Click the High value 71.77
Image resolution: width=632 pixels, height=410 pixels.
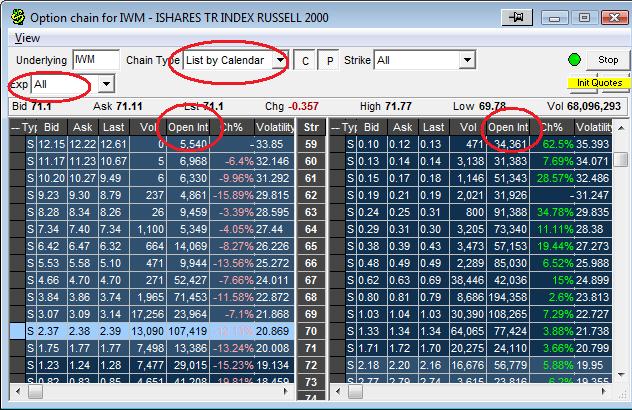tap(398, 106)
